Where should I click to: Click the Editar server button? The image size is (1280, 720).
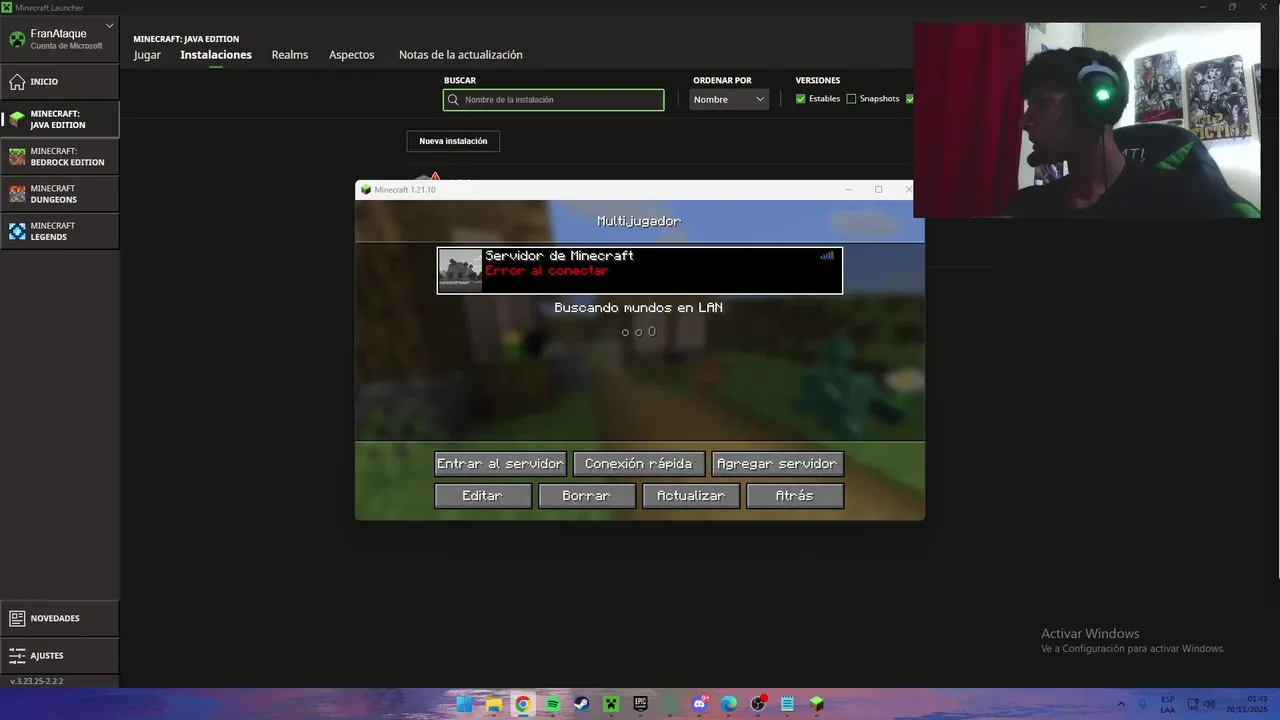coord(482,496)
